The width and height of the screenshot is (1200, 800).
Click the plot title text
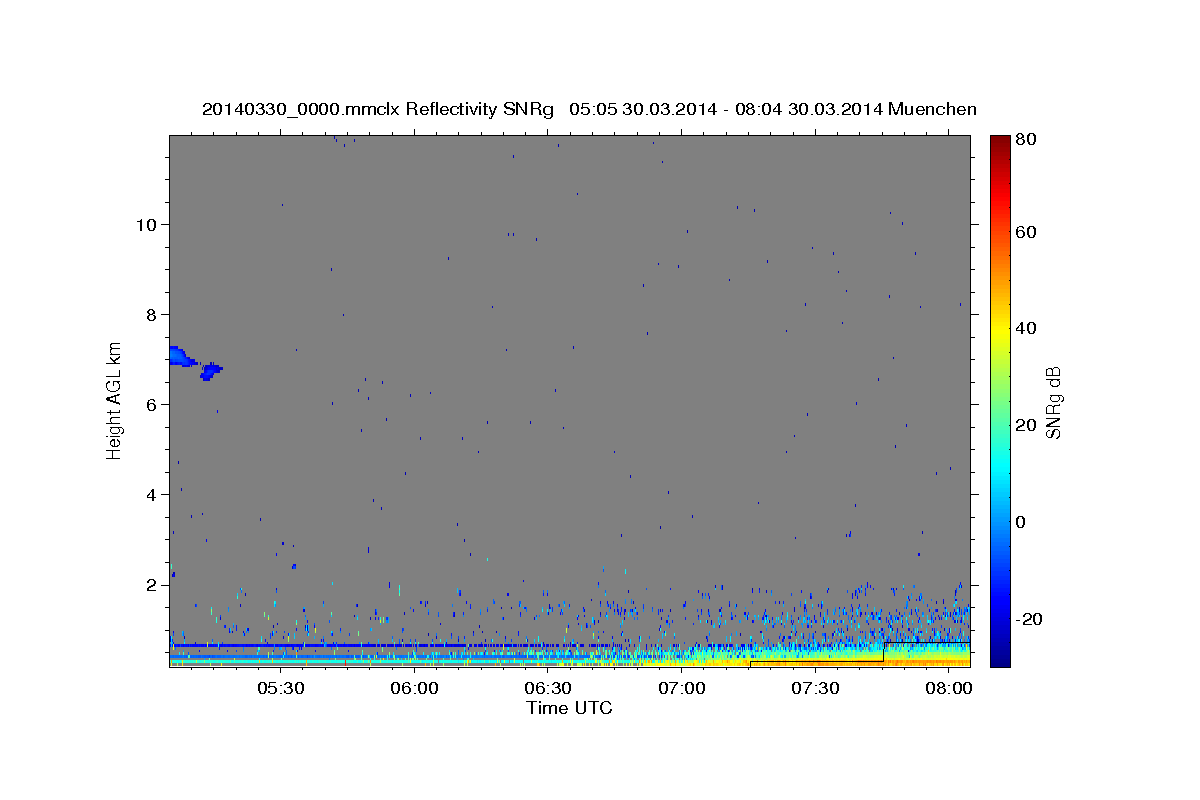589,109
